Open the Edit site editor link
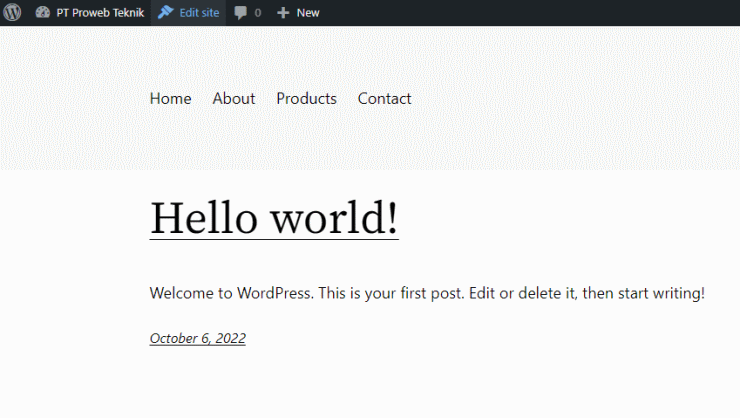 click(188, 13)
